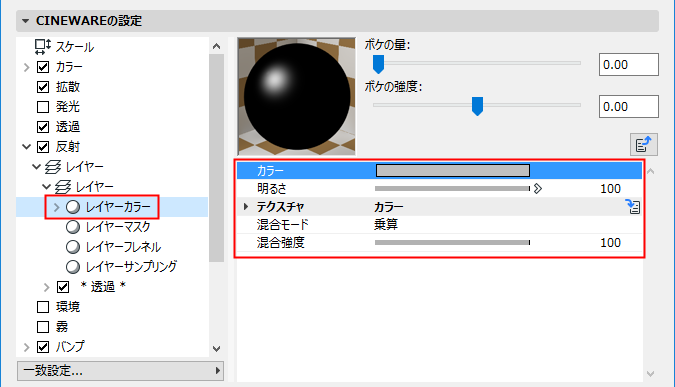Image resolution: width=675 pixels, height=387 pixels.
Task: Expand the レイヤーカラー tree node
Action: [x=56, y=207]
